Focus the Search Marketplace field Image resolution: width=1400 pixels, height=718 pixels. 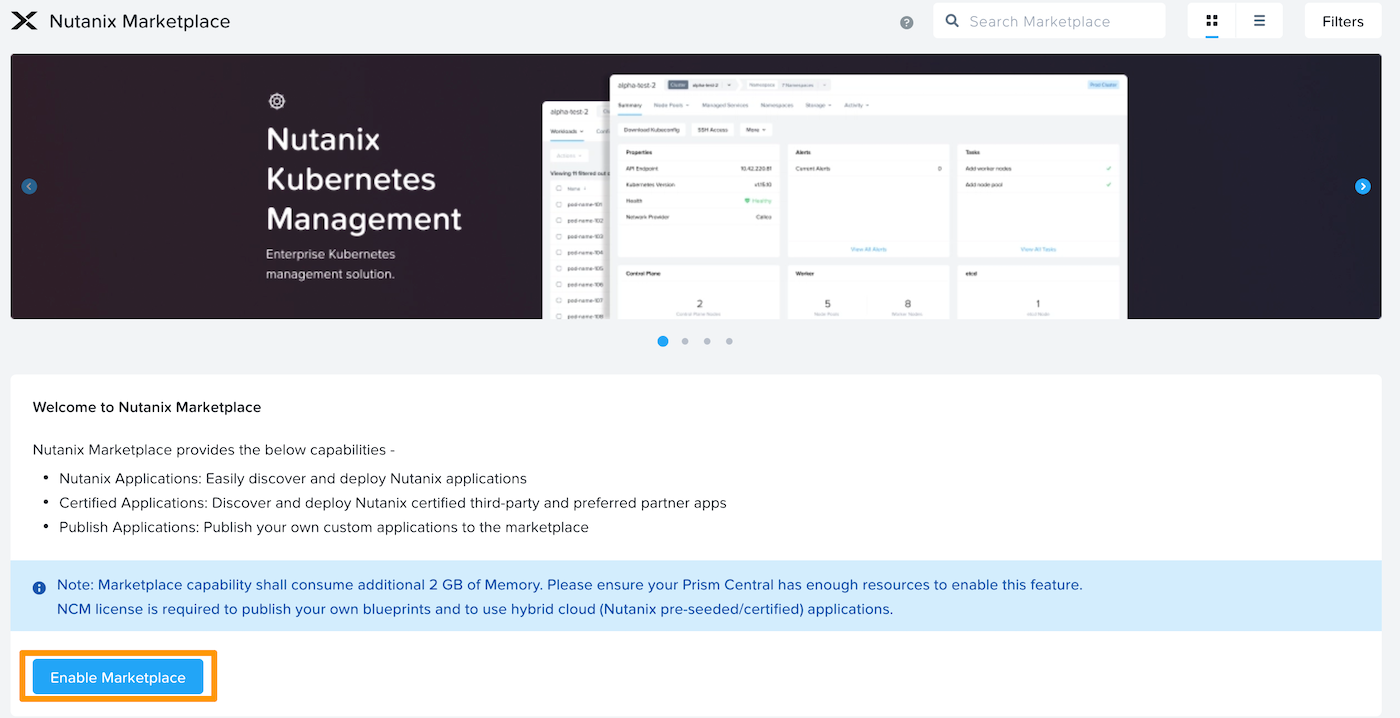click(x=1060, y=21)
